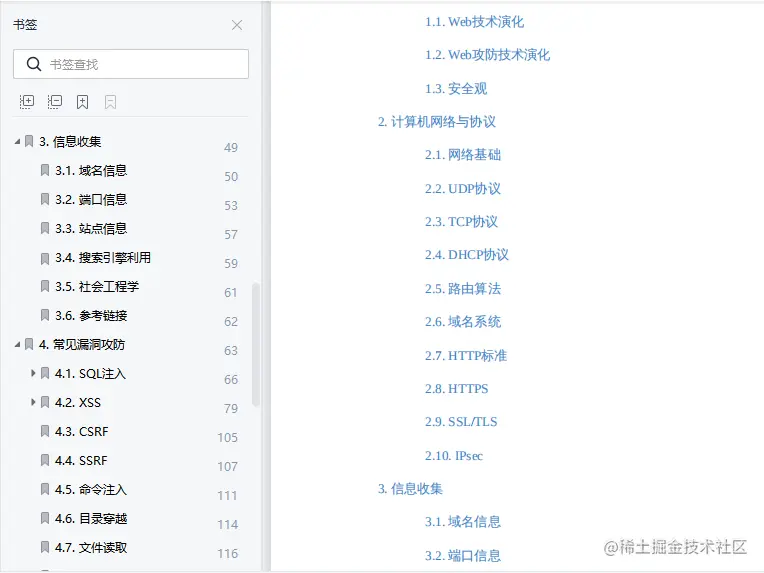Select bookmark 4.2. XSS
Image resolution: width=764 pixels, height=573 pixels.
coord(78,402)
